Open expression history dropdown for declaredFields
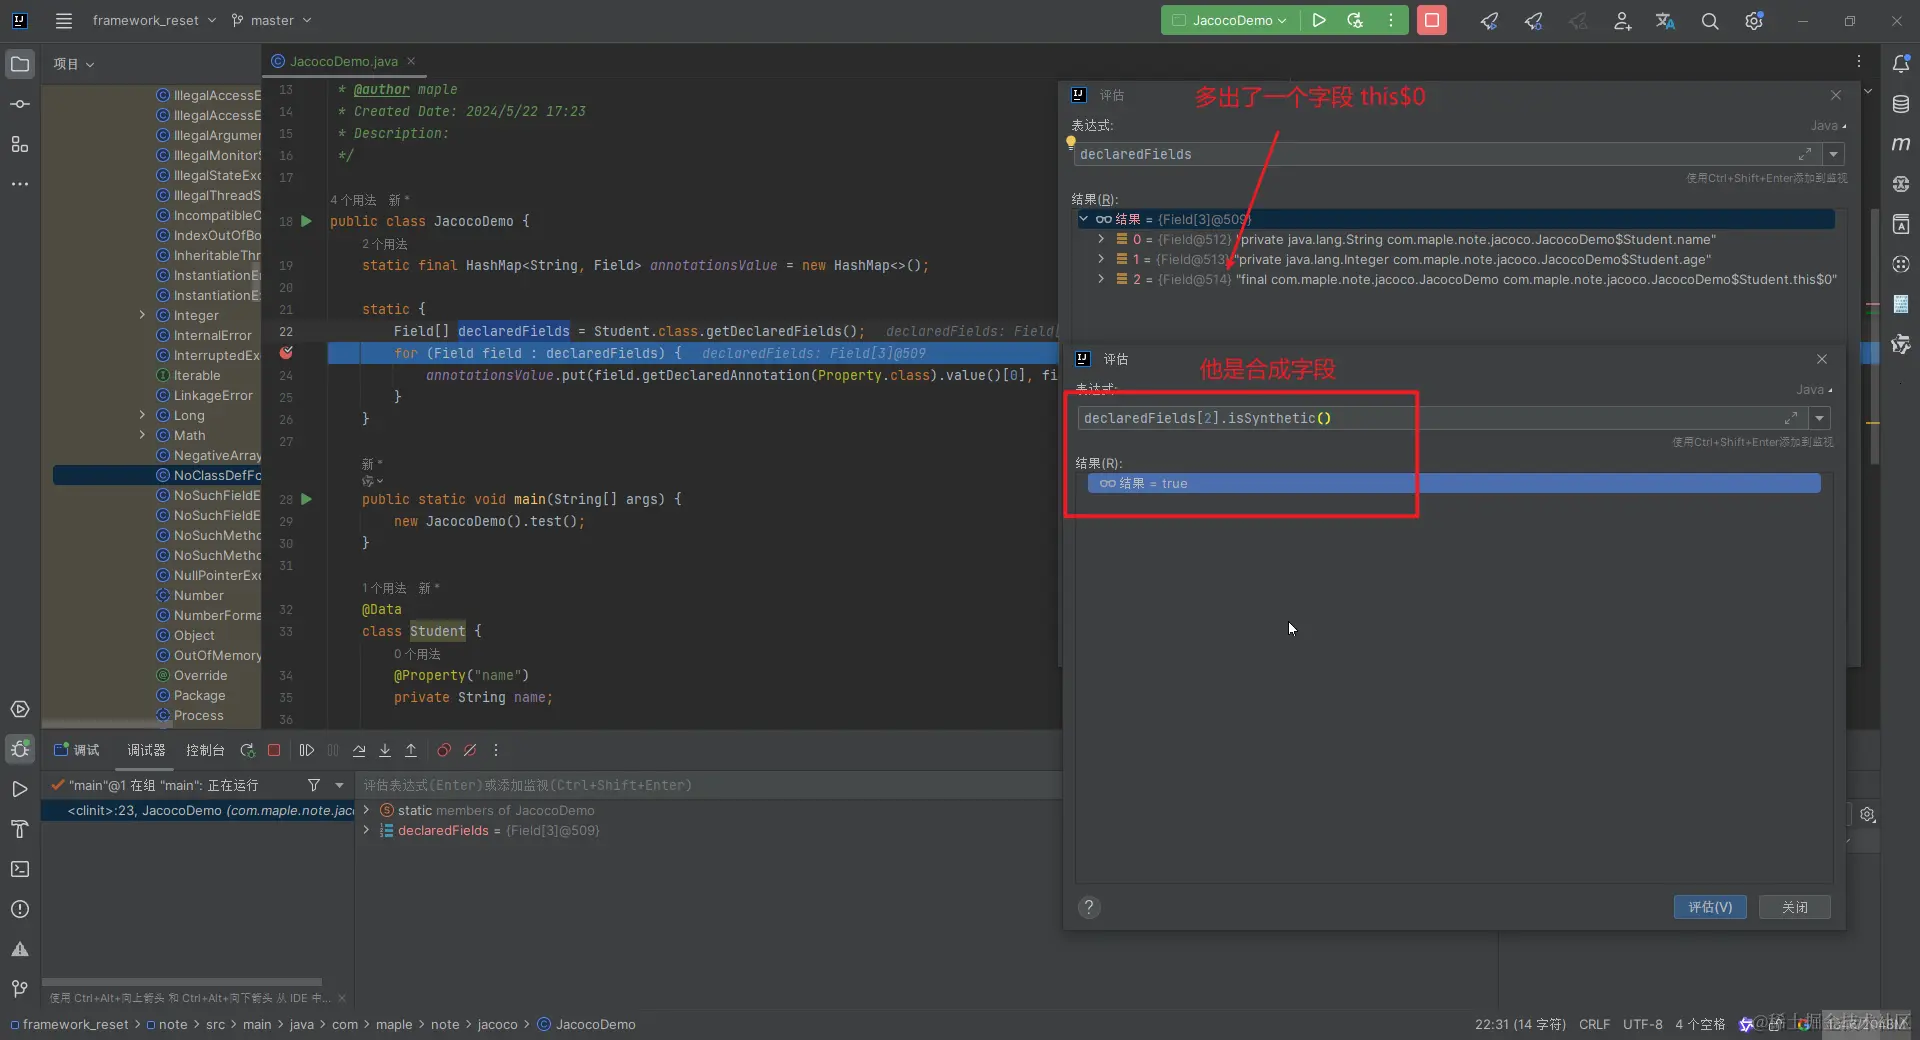The image size is (1920, 1040). pyautogui.click(x=1834, y=154)
